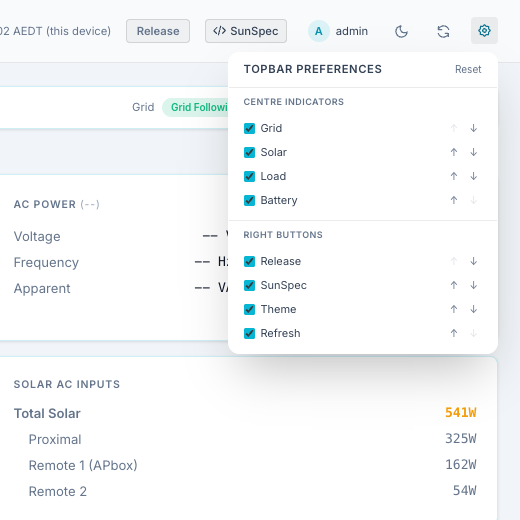Click disabled down arrow for Battery

tap(473, 200)
